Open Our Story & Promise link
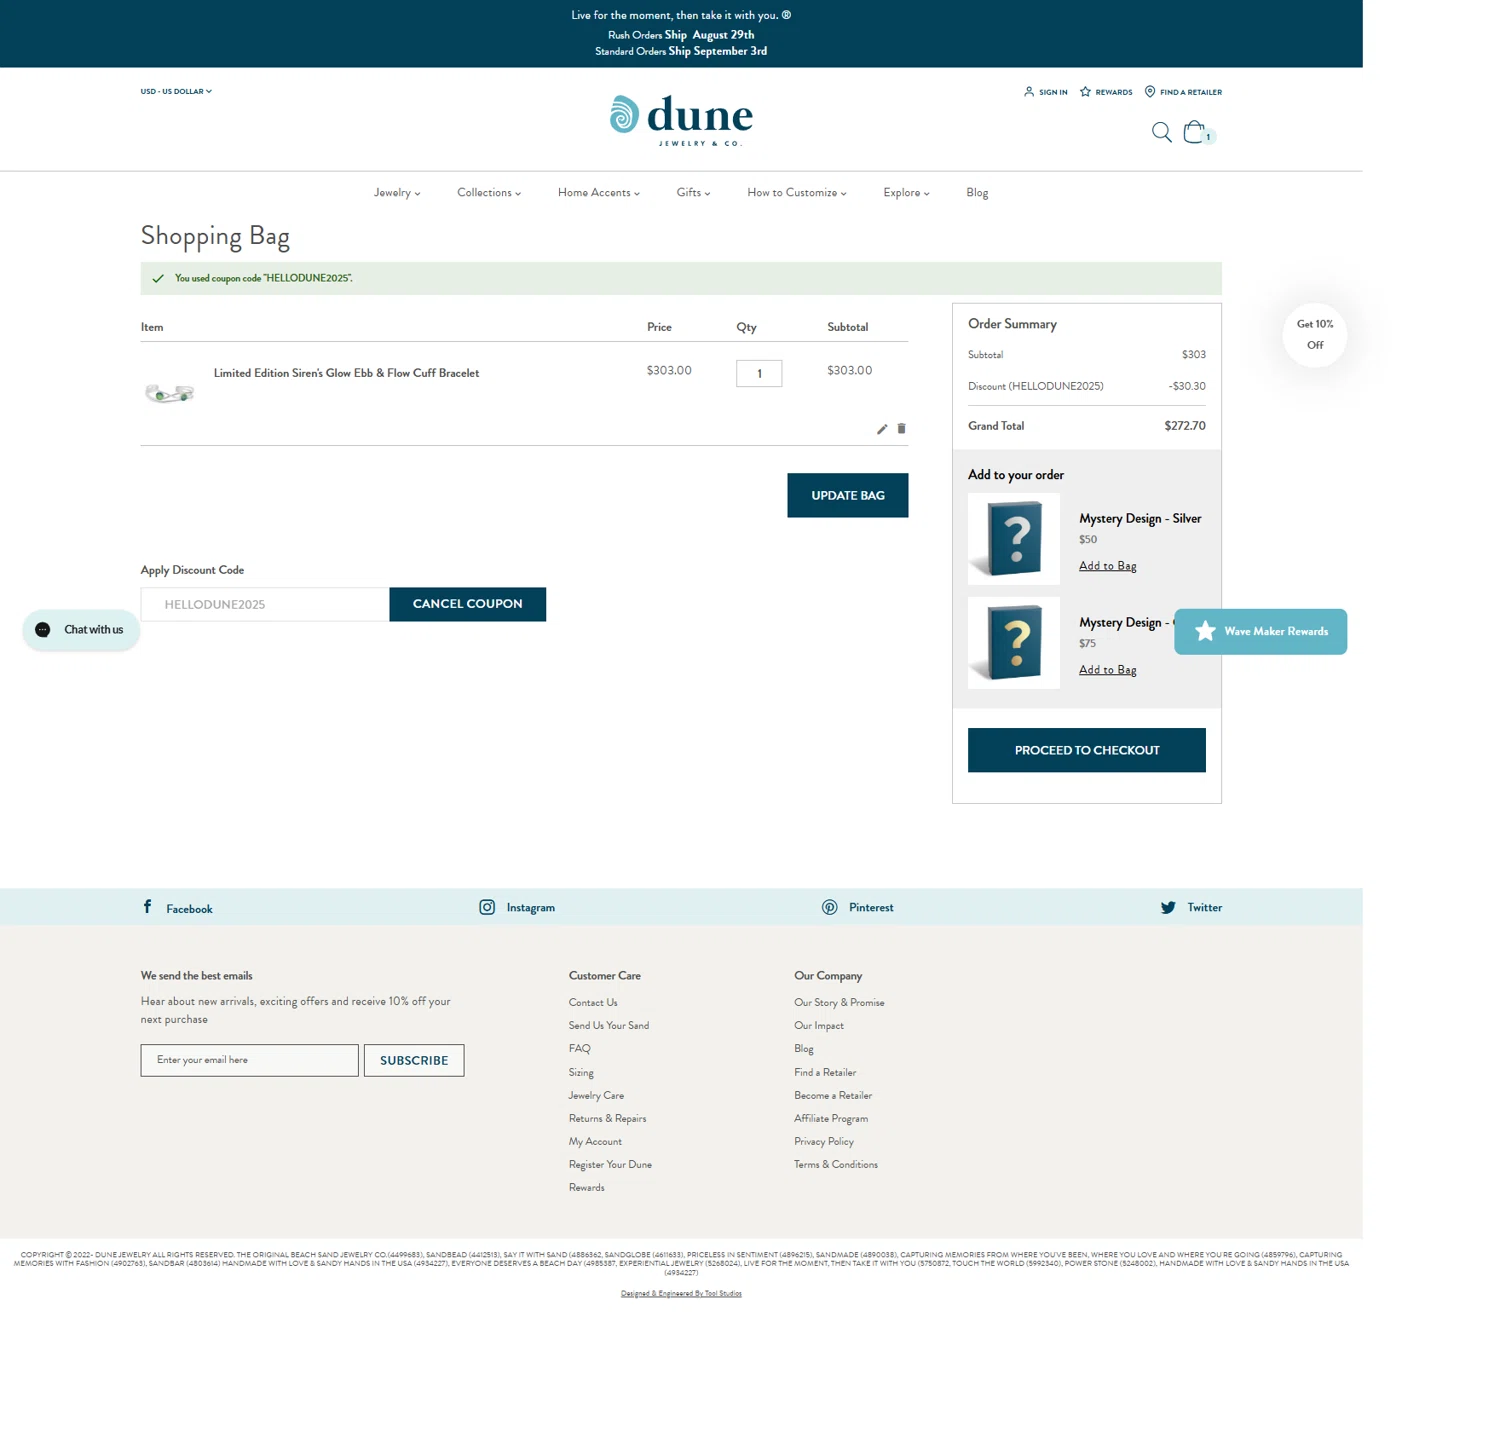 pos(839,1002)
